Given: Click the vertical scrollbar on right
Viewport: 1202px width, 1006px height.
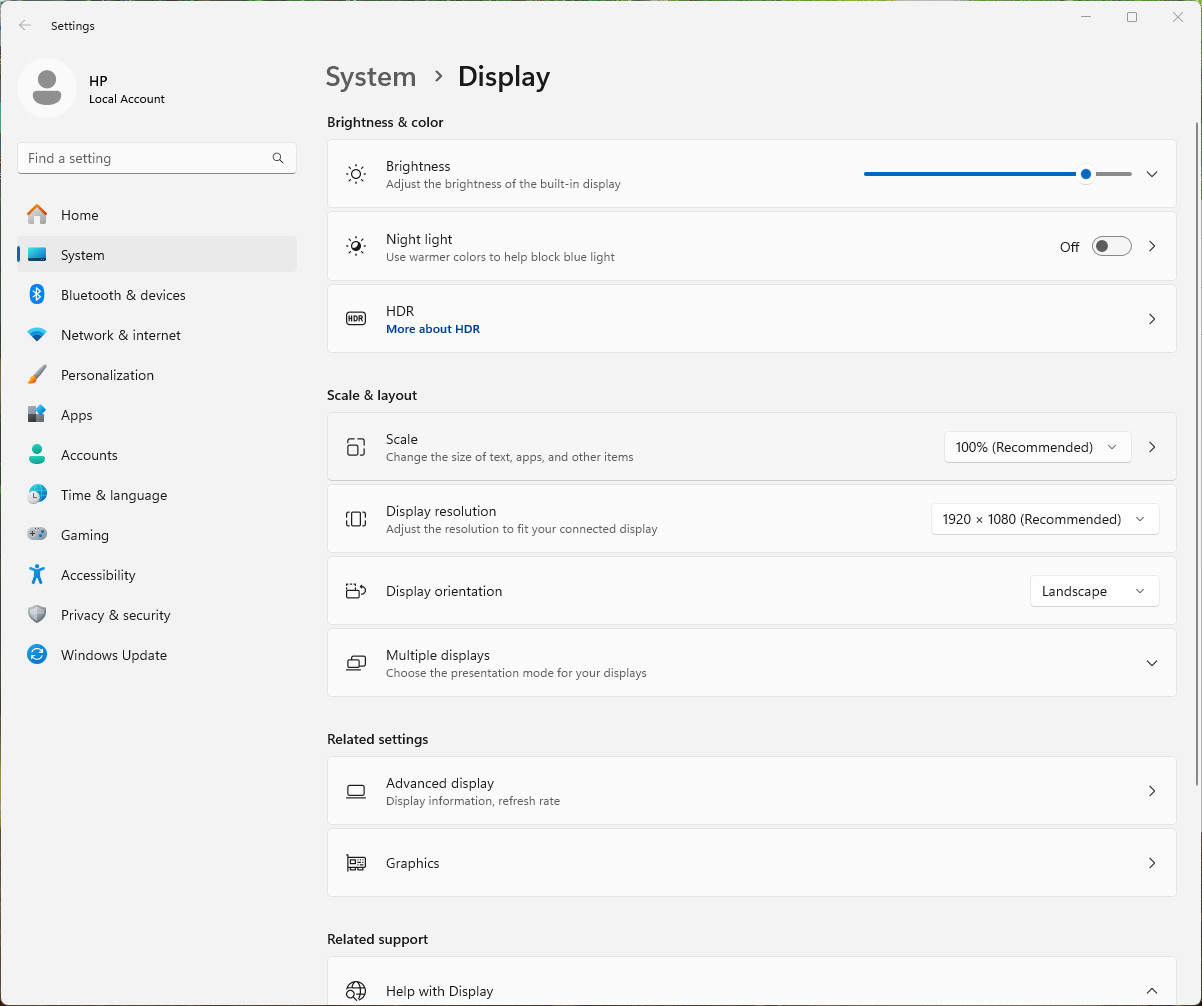Looking at the screenshot, I should click(x=1197, y=453).
